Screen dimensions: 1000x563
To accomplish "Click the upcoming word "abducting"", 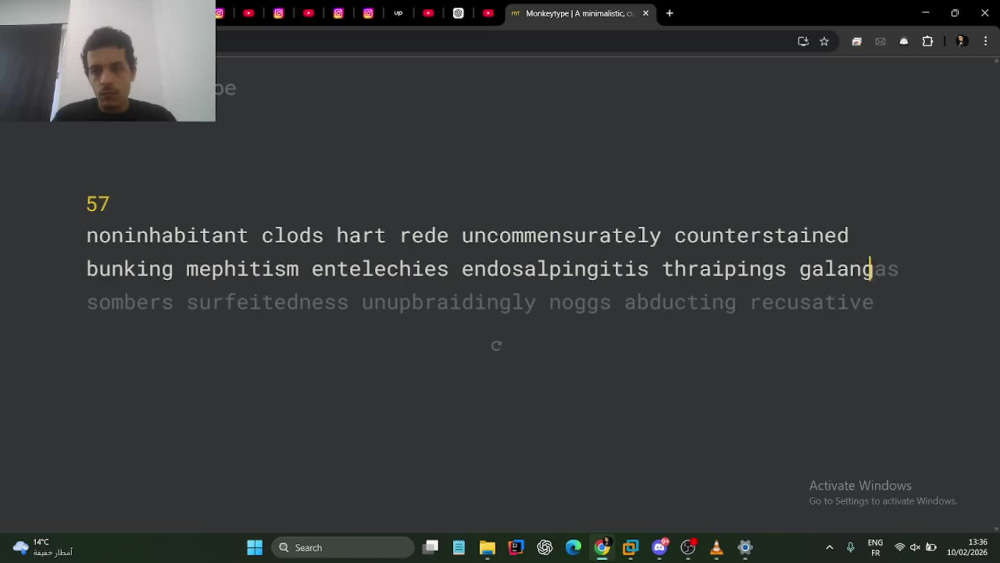I will [x=680, y=302].
